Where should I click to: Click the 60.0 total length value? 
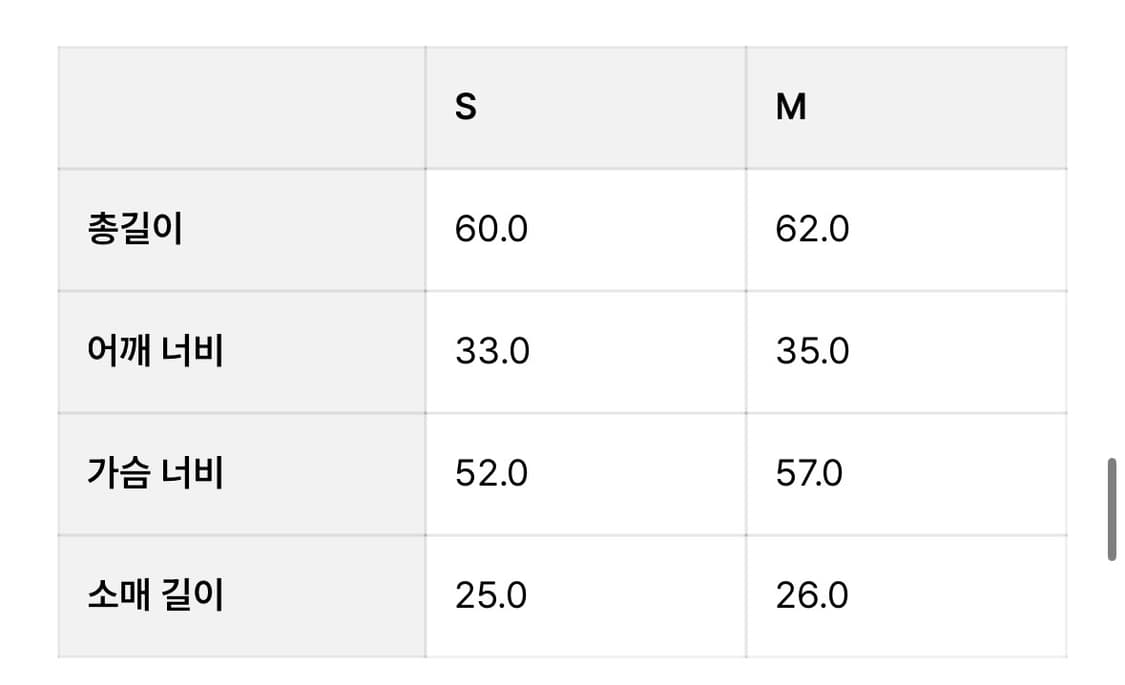[x=491, y=230]
